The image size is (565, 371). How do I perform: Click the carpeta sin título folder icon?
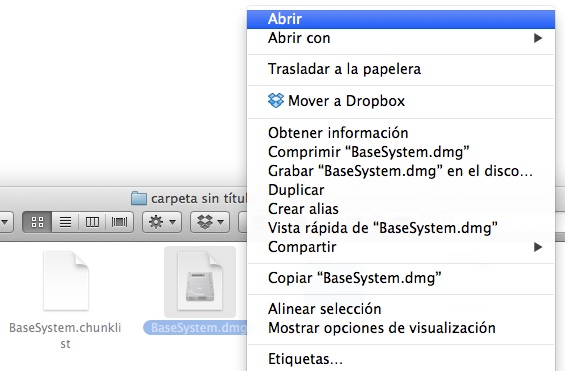click(x=139, y=198)
